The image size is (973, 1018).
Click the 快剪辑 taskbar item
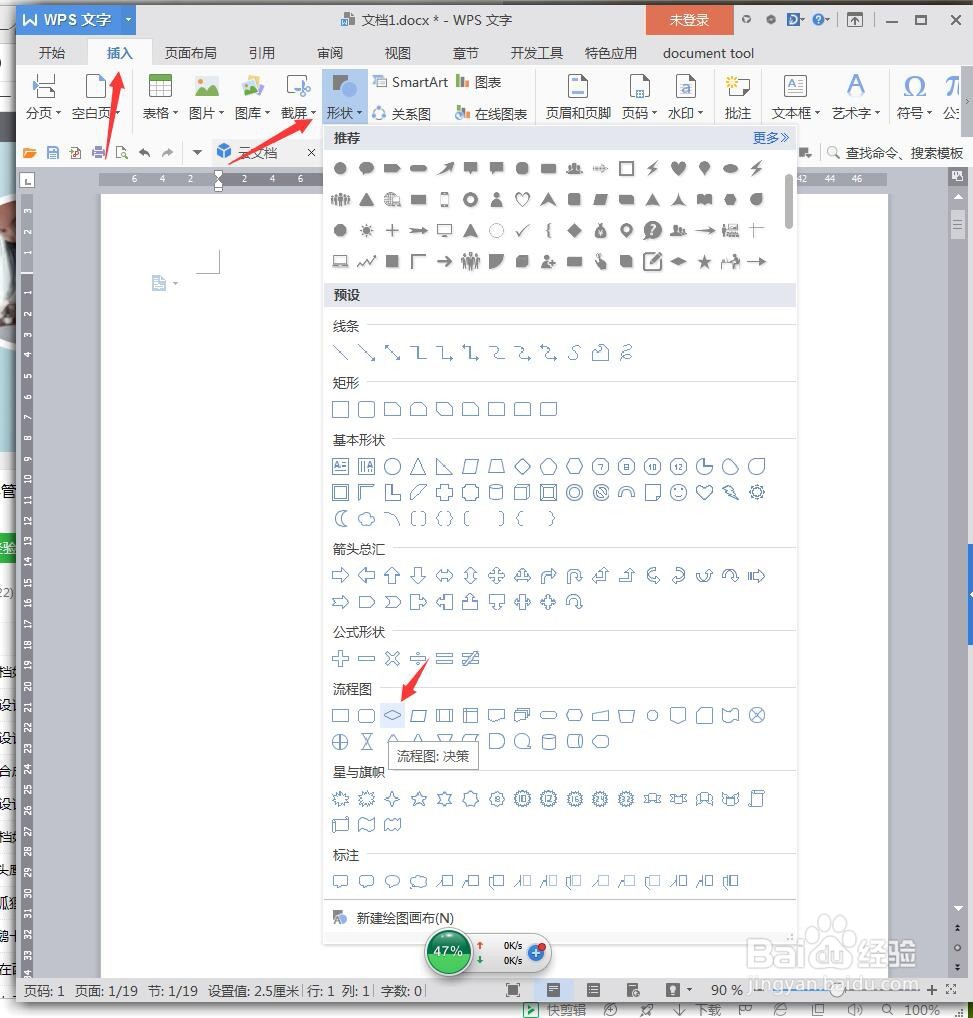pyautogui.click(x=557, y=1010)
